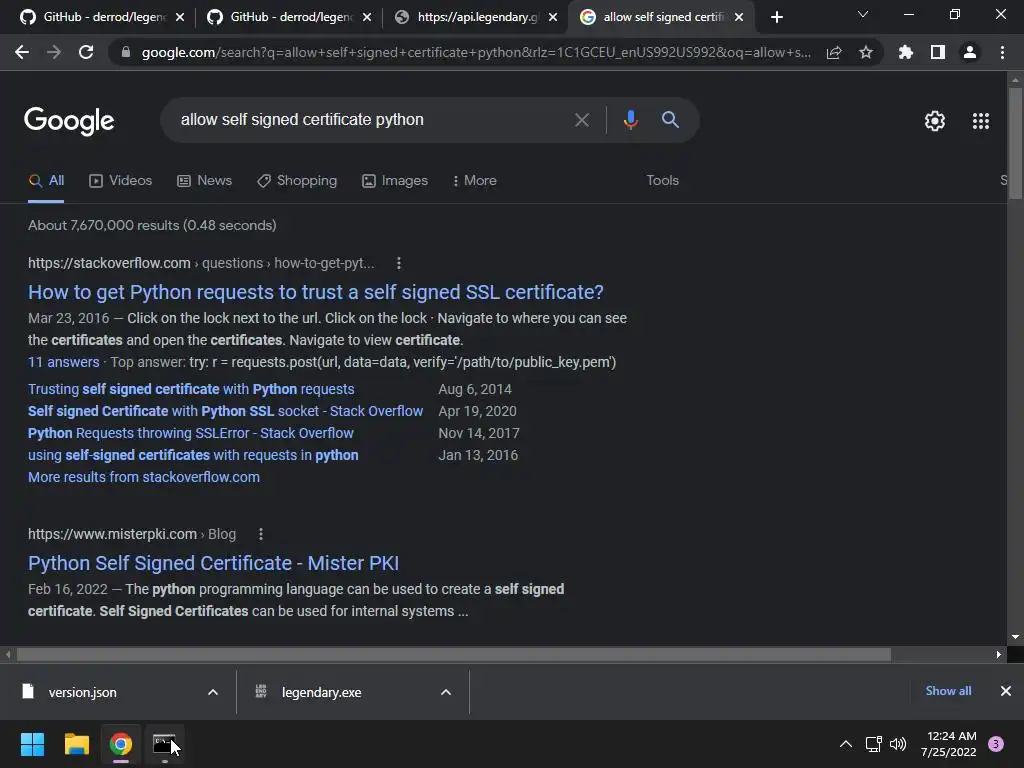Open the terminal icon on taskbar
The height and width of the screenshot is (768, 1024).
point(164,744)
